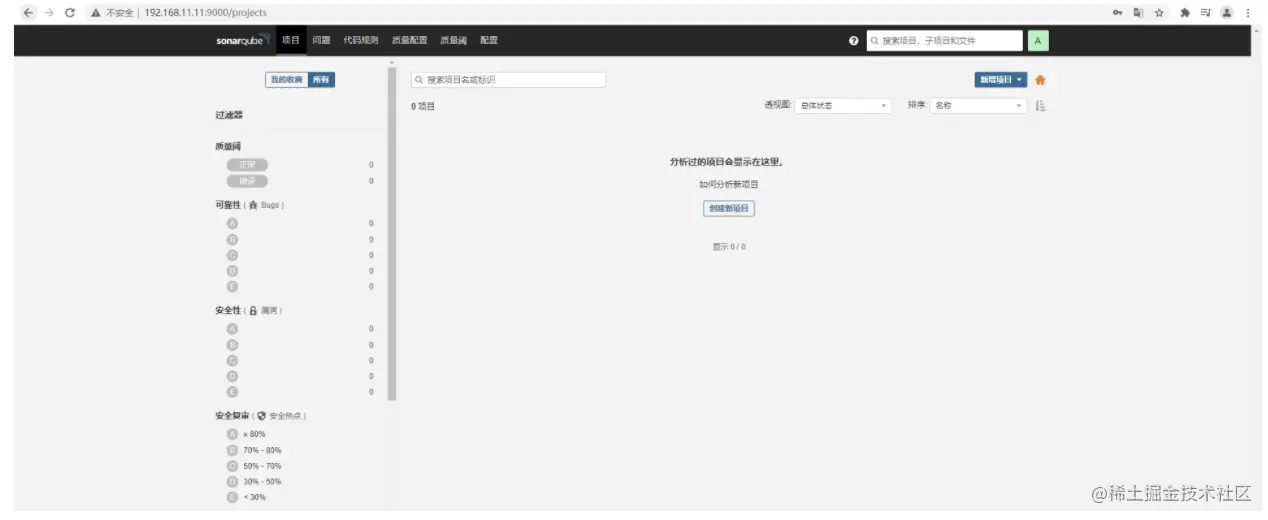Open the 排序 sort-by dropdown

(979, 105)
